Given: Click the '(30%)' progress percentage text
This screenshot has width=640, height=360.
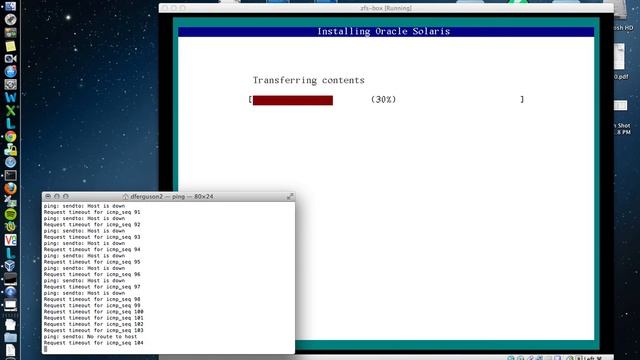Looking at the screenshot, I should point(383,100).
